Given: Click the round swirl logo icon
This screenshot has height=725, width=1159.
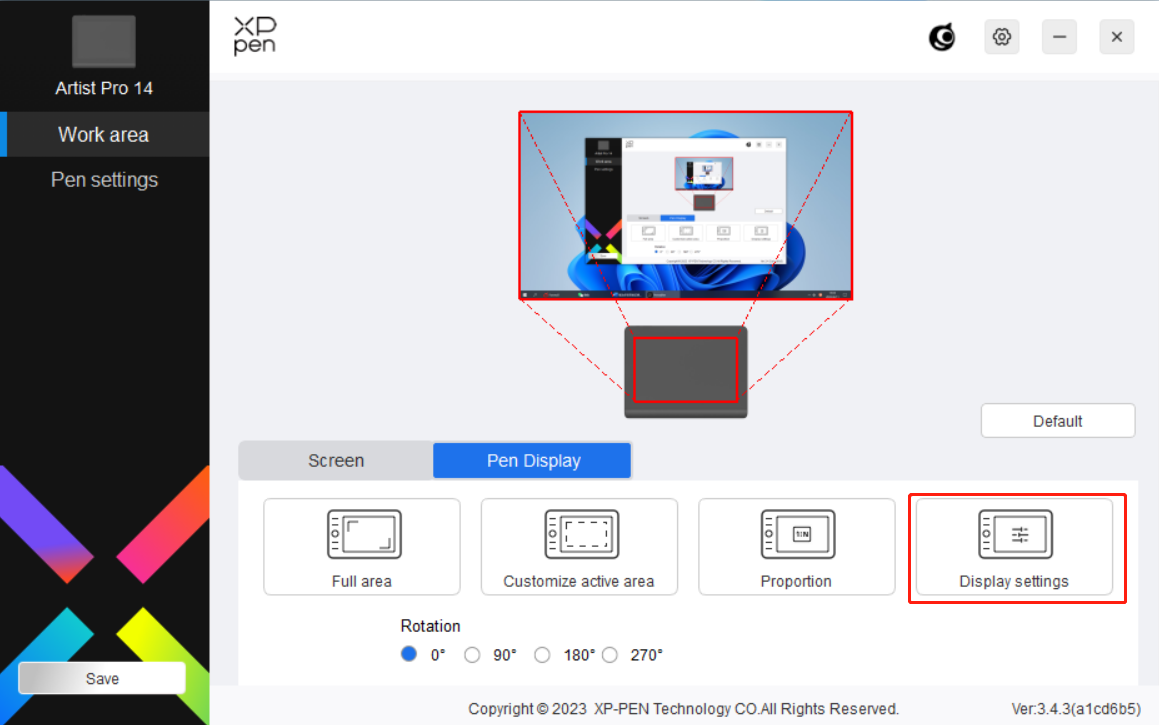Looking at the screenshot, I should (941, 38).
